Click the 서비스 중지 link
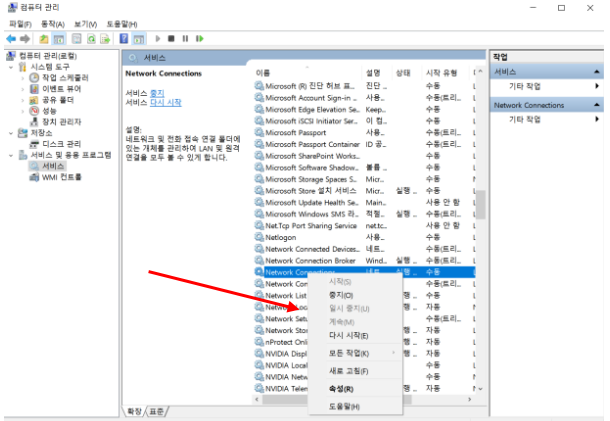The width and height of the screenshot is (610, 421). (157, 93)
